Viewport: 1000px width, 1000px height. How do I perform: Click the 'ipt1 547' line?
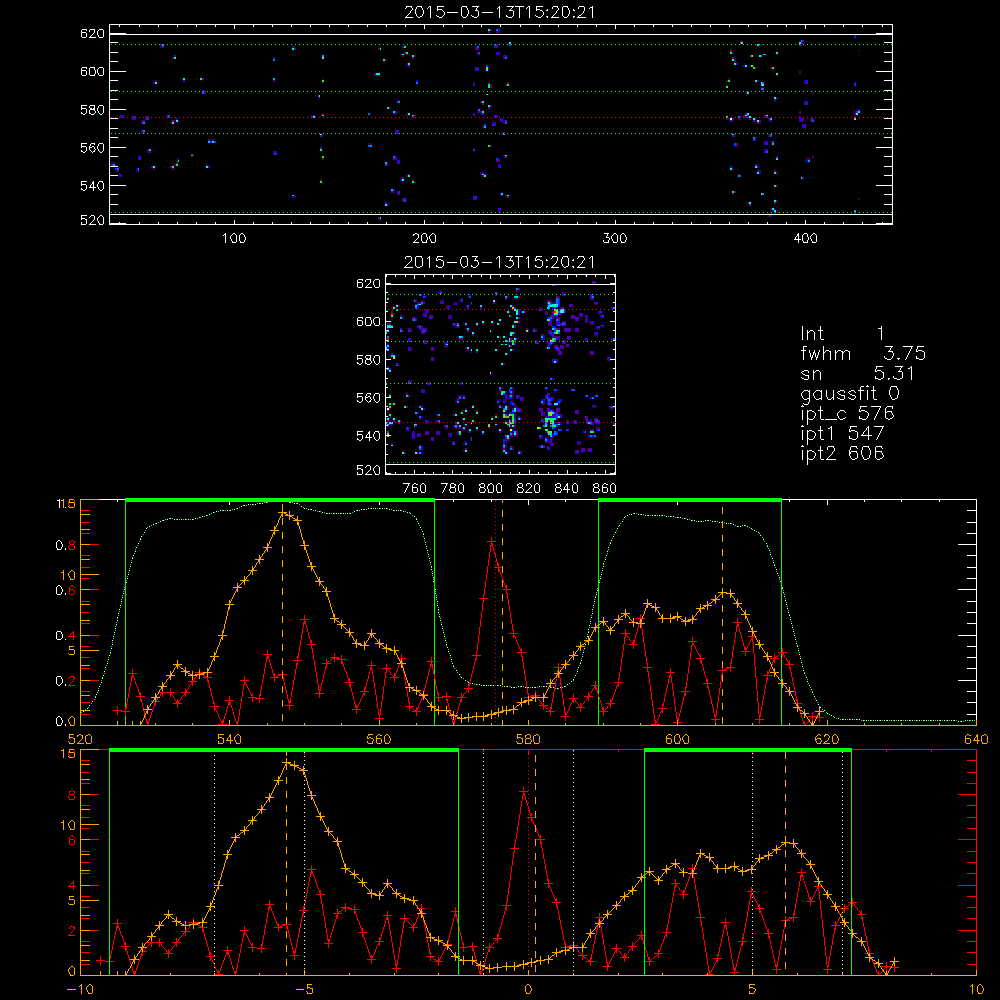pyautogui.click(x=842, y=434)
